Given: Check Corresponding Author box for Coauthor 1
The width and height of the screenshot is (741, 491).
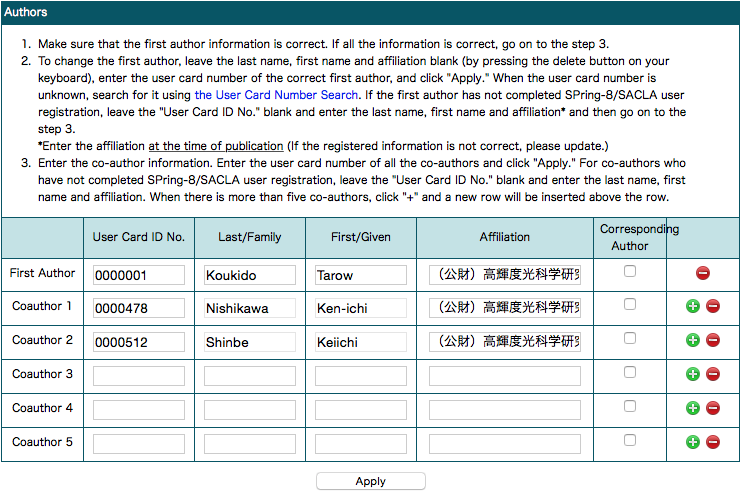Looking at the screenshot, I should [x=629, y=305].
